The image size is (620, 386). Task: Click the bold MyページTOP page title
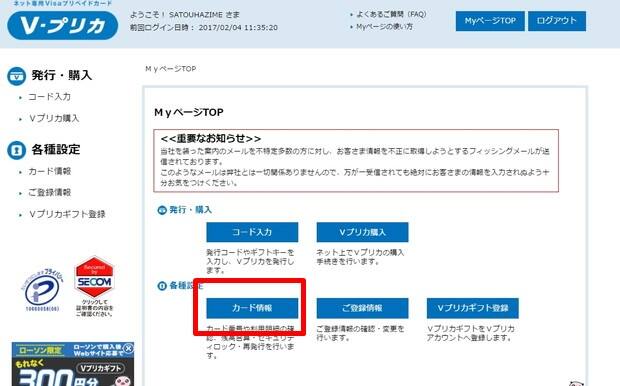(189, 113)
